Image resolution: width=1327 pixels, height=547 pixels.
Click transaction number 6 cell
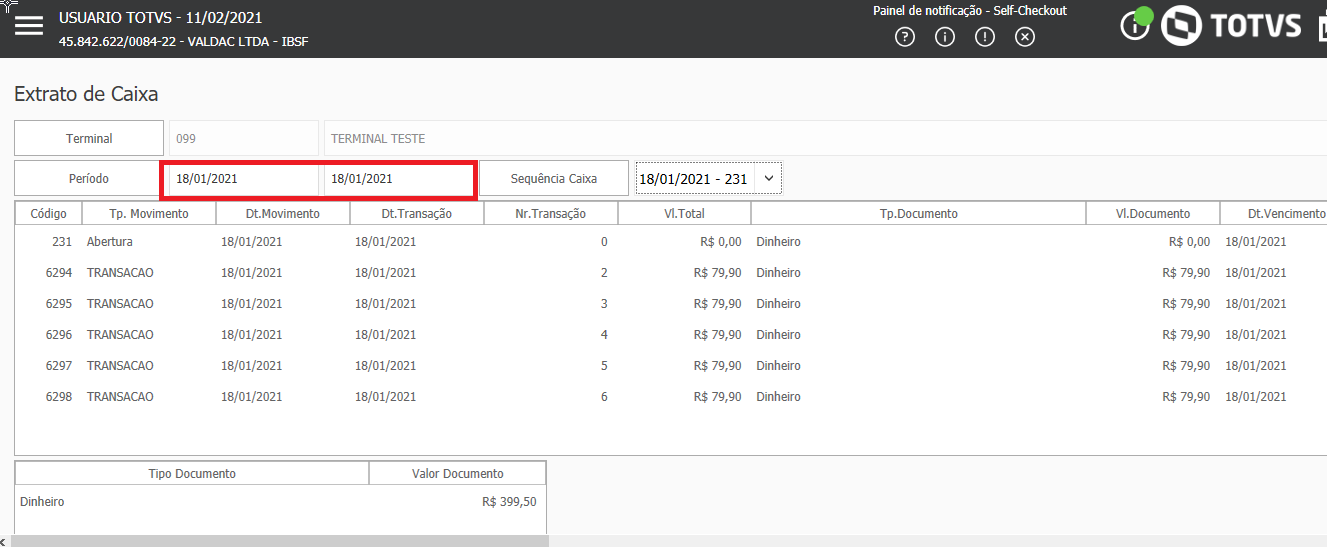604,397
